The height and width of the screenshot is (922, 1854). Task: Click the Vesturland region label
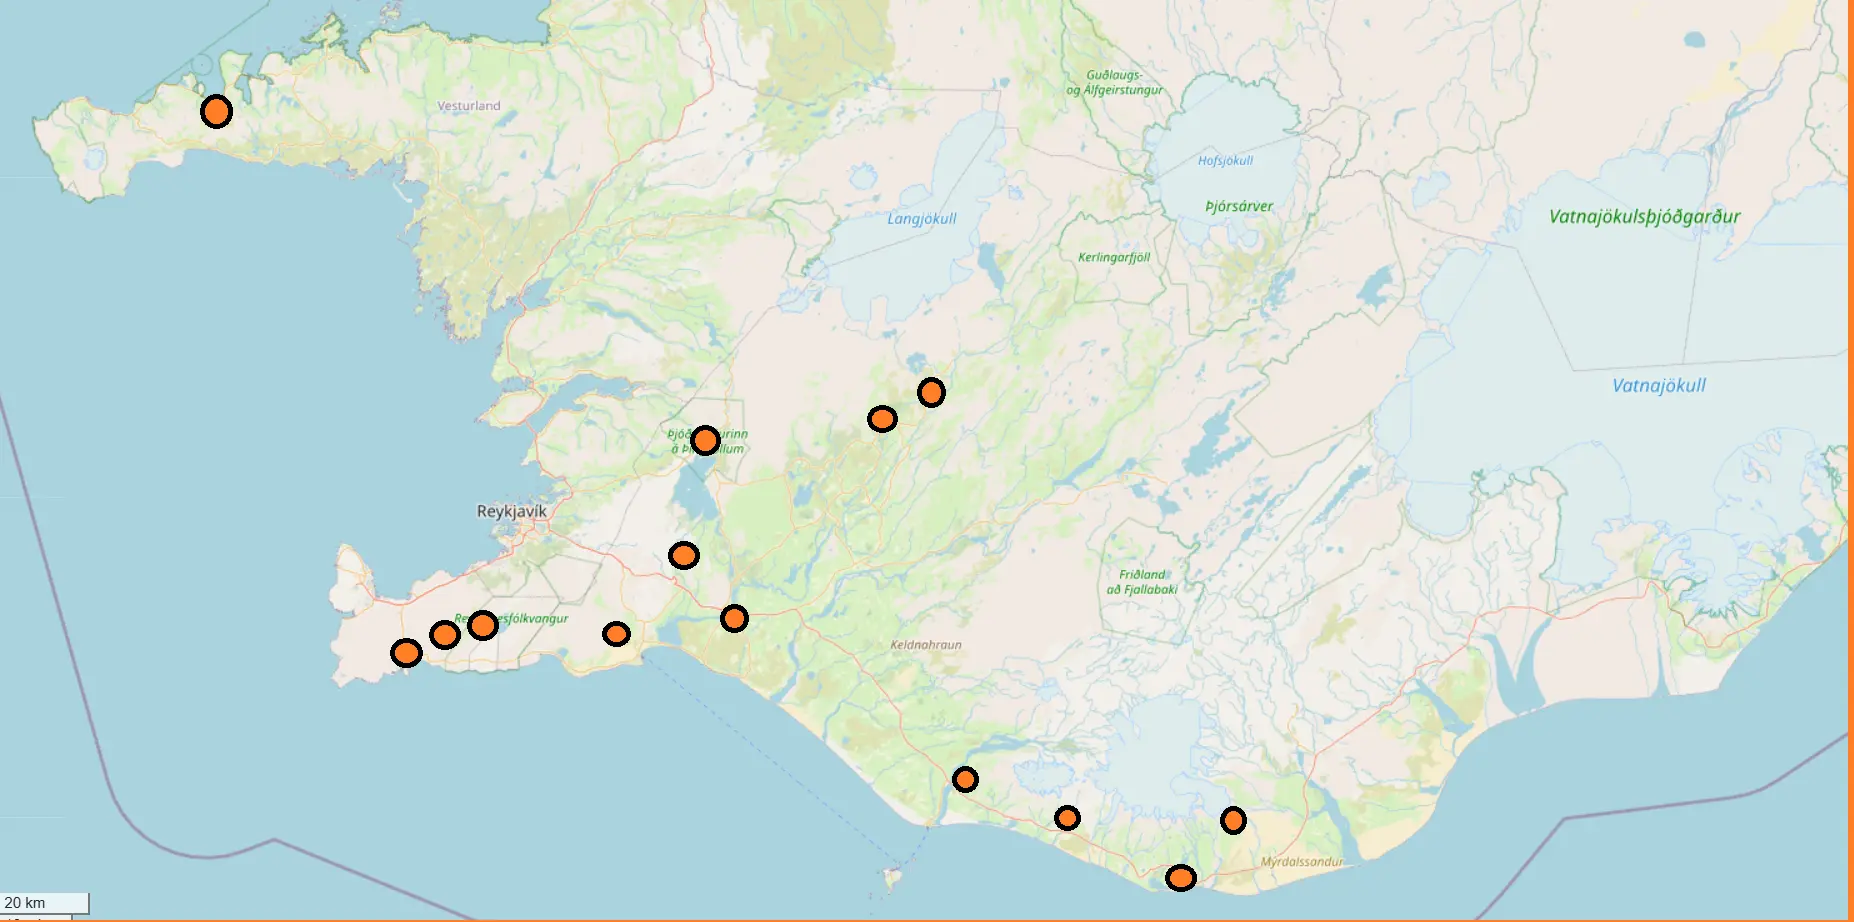tap(469, 106)
